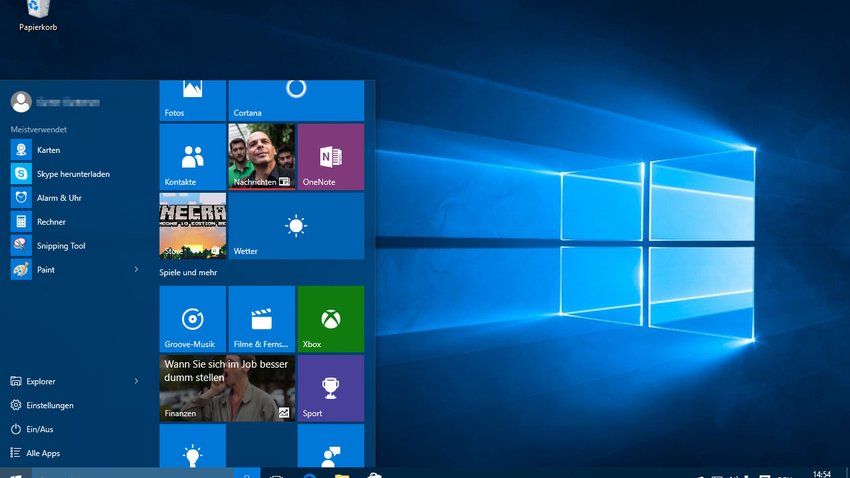Click the Meistverwendet heading
Viewport: 850px width, 478px height.
click(38, 130)
